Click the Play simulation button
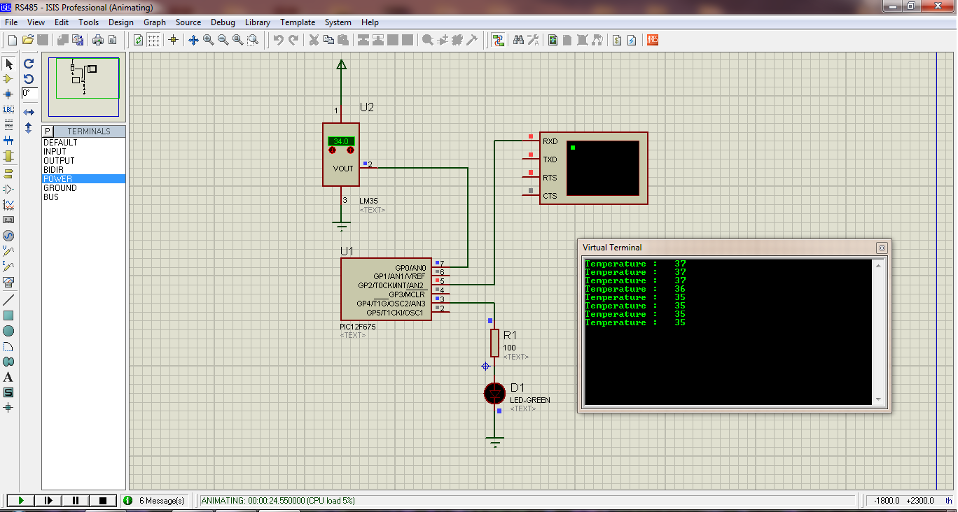 tap(21, 500)
